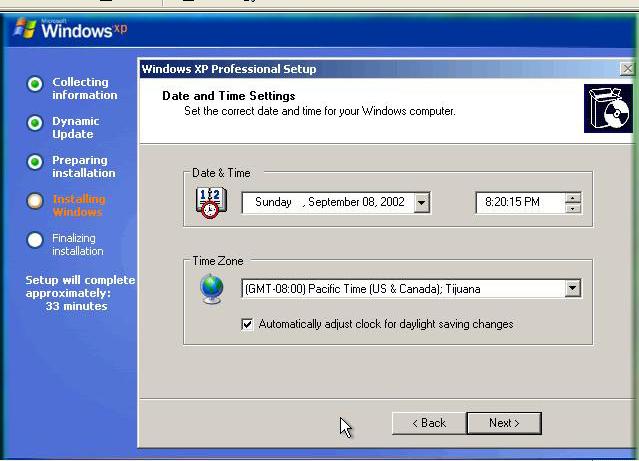This screenshot has height=461, width=639.
Task: Click the 'Date and Time Settings' heading
Action: (x=229, y=96)
